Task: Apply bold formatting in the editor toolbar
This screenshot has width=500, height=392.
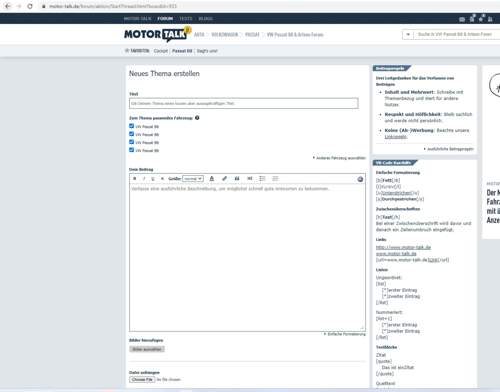Action: click(x=135, y=179)
